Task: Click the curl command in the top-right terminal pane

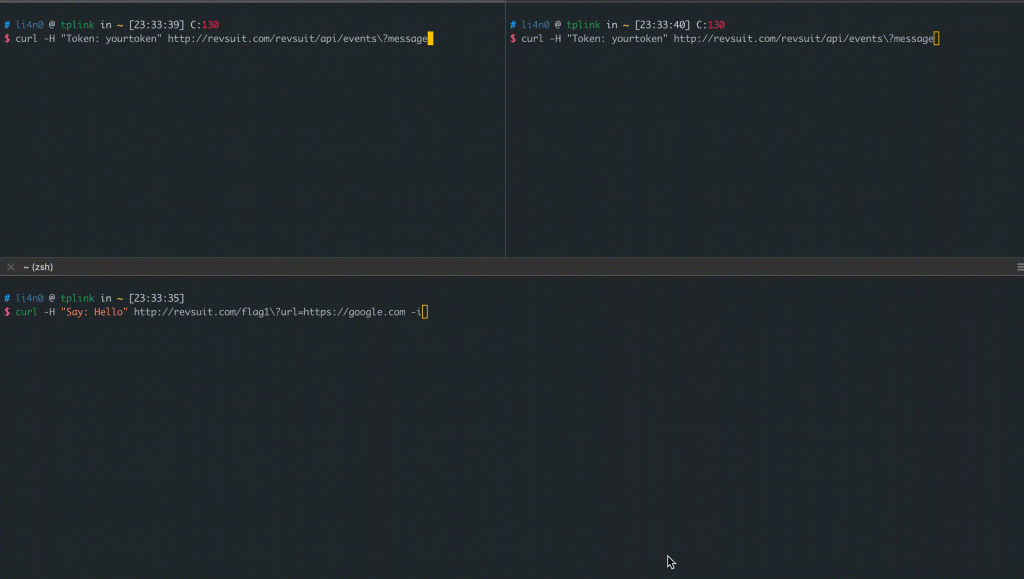Action: 727,39
